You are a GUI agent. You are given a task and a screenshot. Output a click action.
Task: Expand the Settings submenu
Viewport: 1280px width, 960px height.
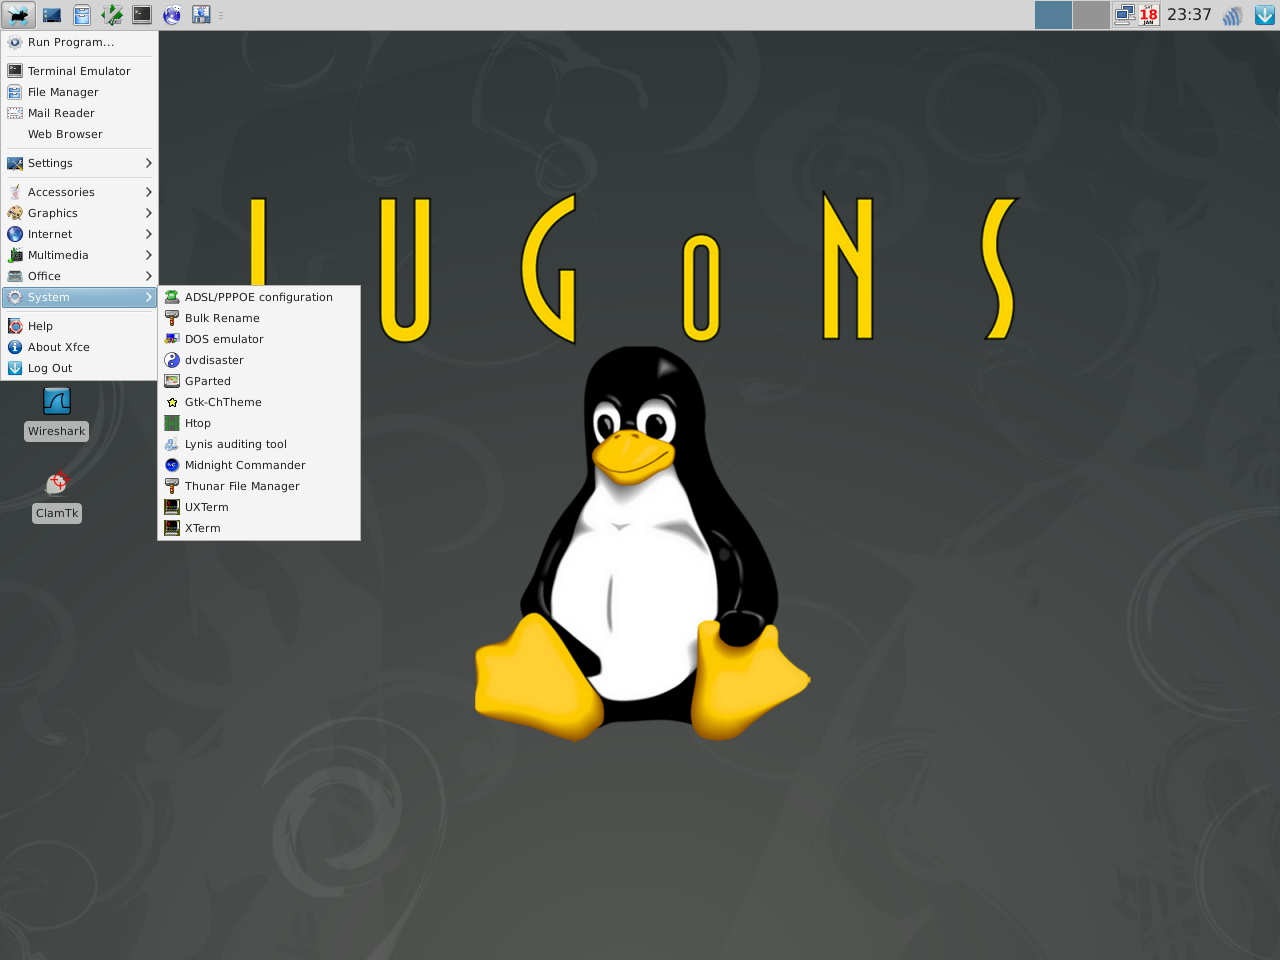click(x=79, y=163)
